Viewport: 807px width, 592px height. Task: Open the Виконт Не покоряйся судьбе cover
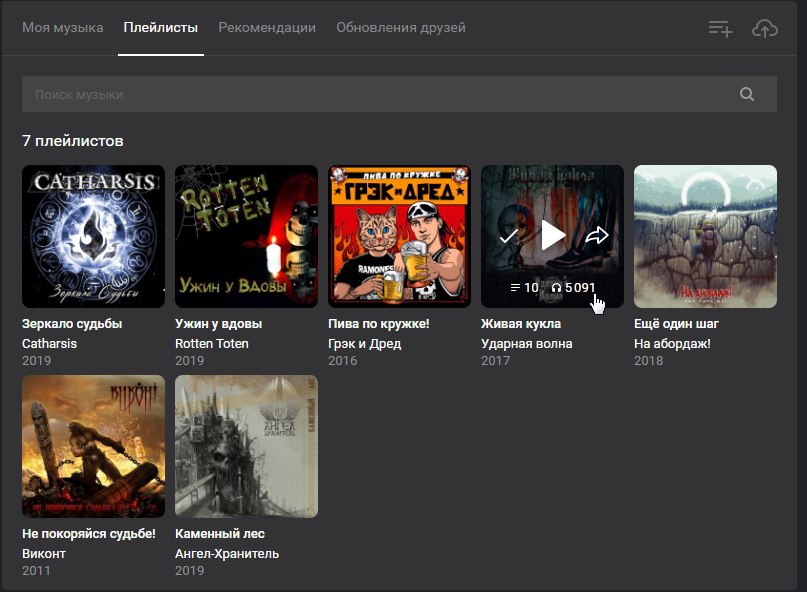94,446
